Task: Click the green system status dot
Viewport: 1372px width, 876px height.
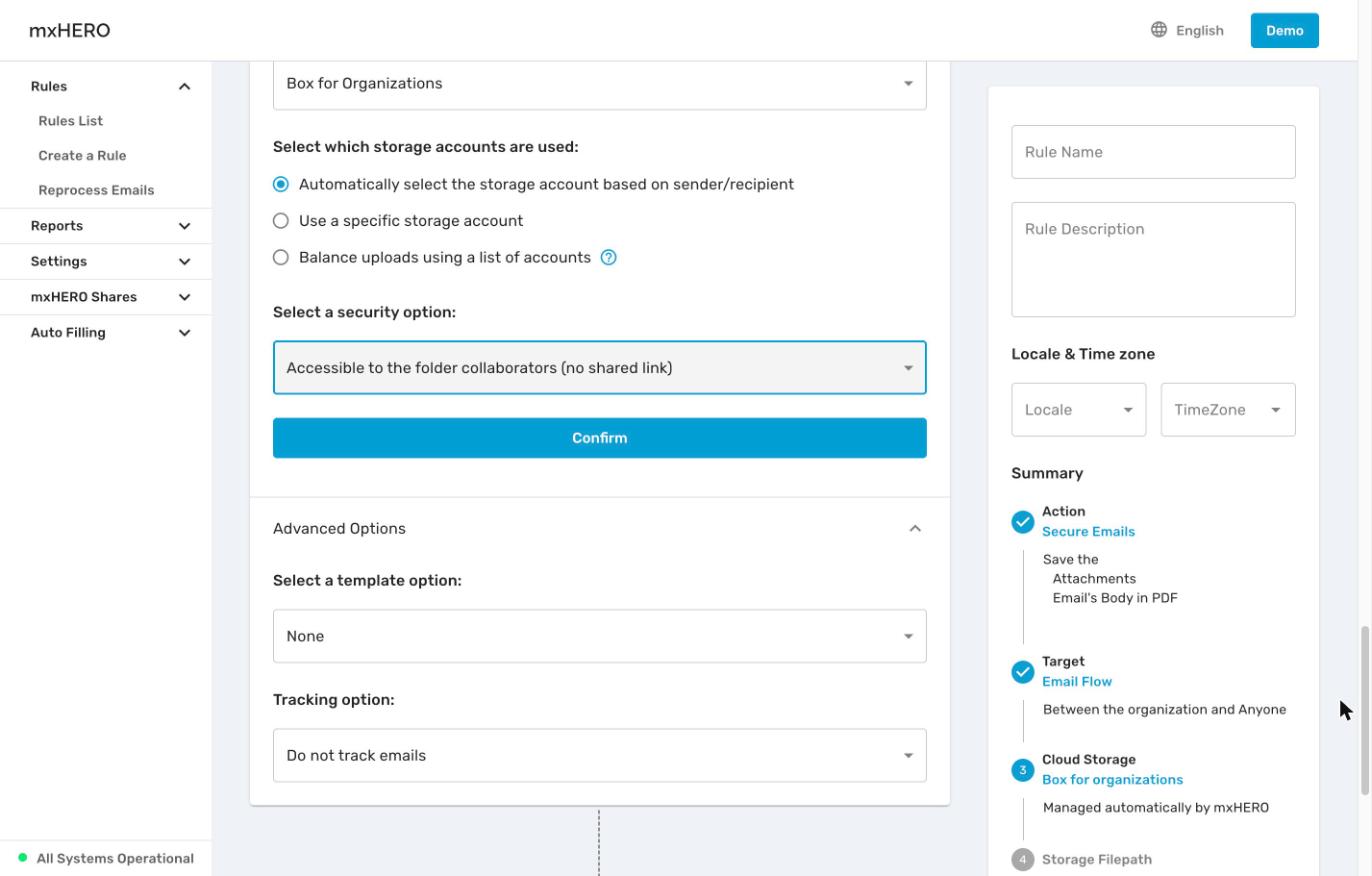Action: coord(23,858)
